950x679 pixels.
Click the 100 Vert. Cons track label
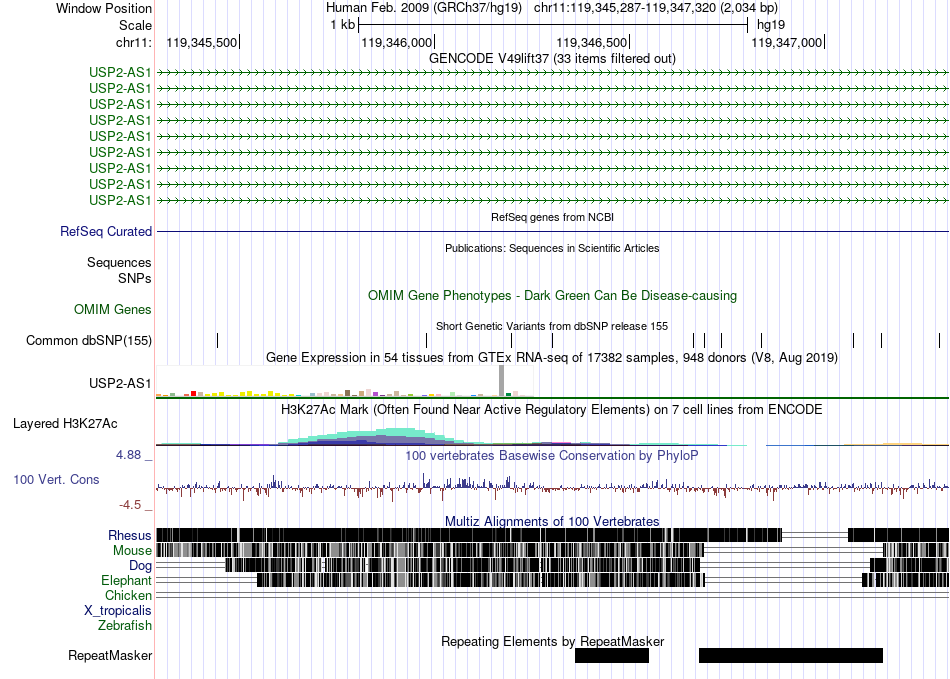pyautogui.click(x=56, y=480)
